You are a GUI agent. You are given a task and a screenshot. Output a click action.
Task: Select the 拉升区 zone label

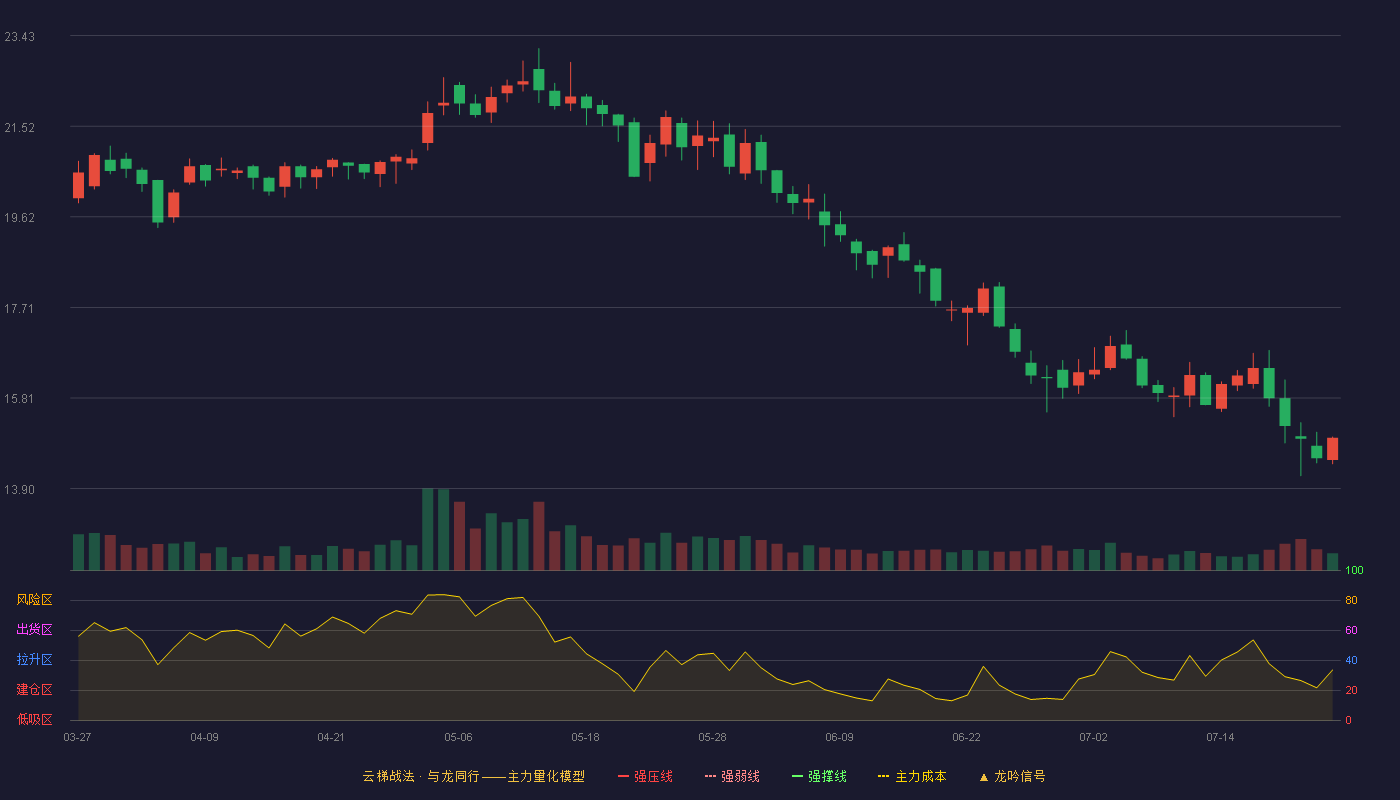34,660
